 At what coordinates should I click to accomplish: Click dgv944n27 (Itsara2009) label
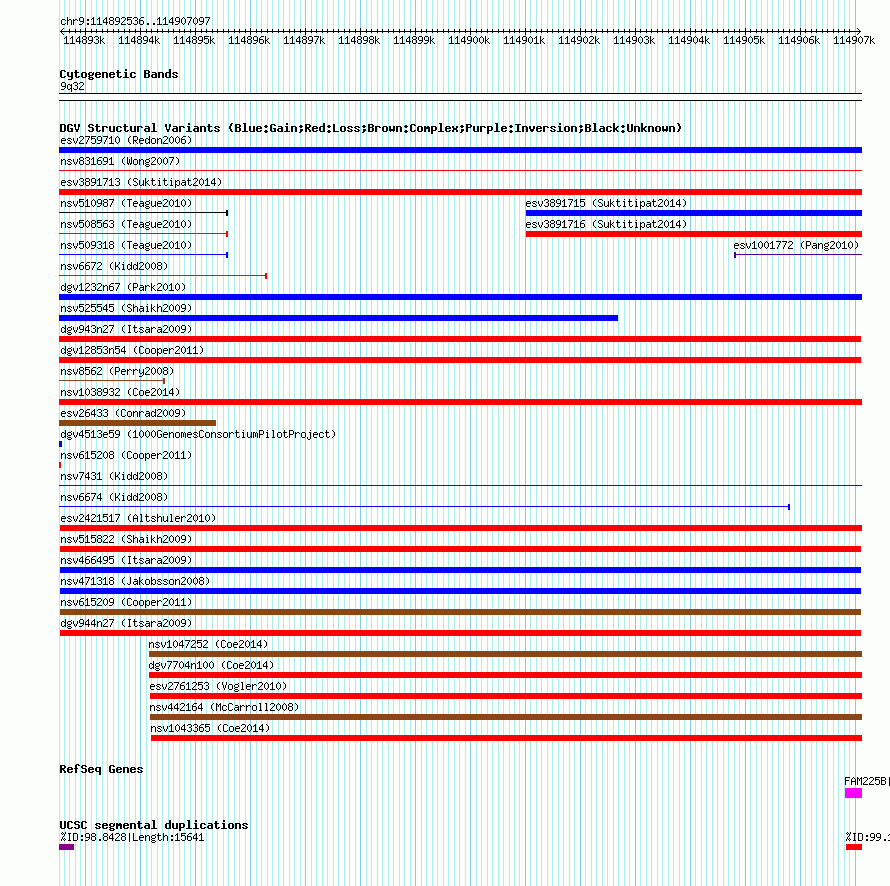126,623
